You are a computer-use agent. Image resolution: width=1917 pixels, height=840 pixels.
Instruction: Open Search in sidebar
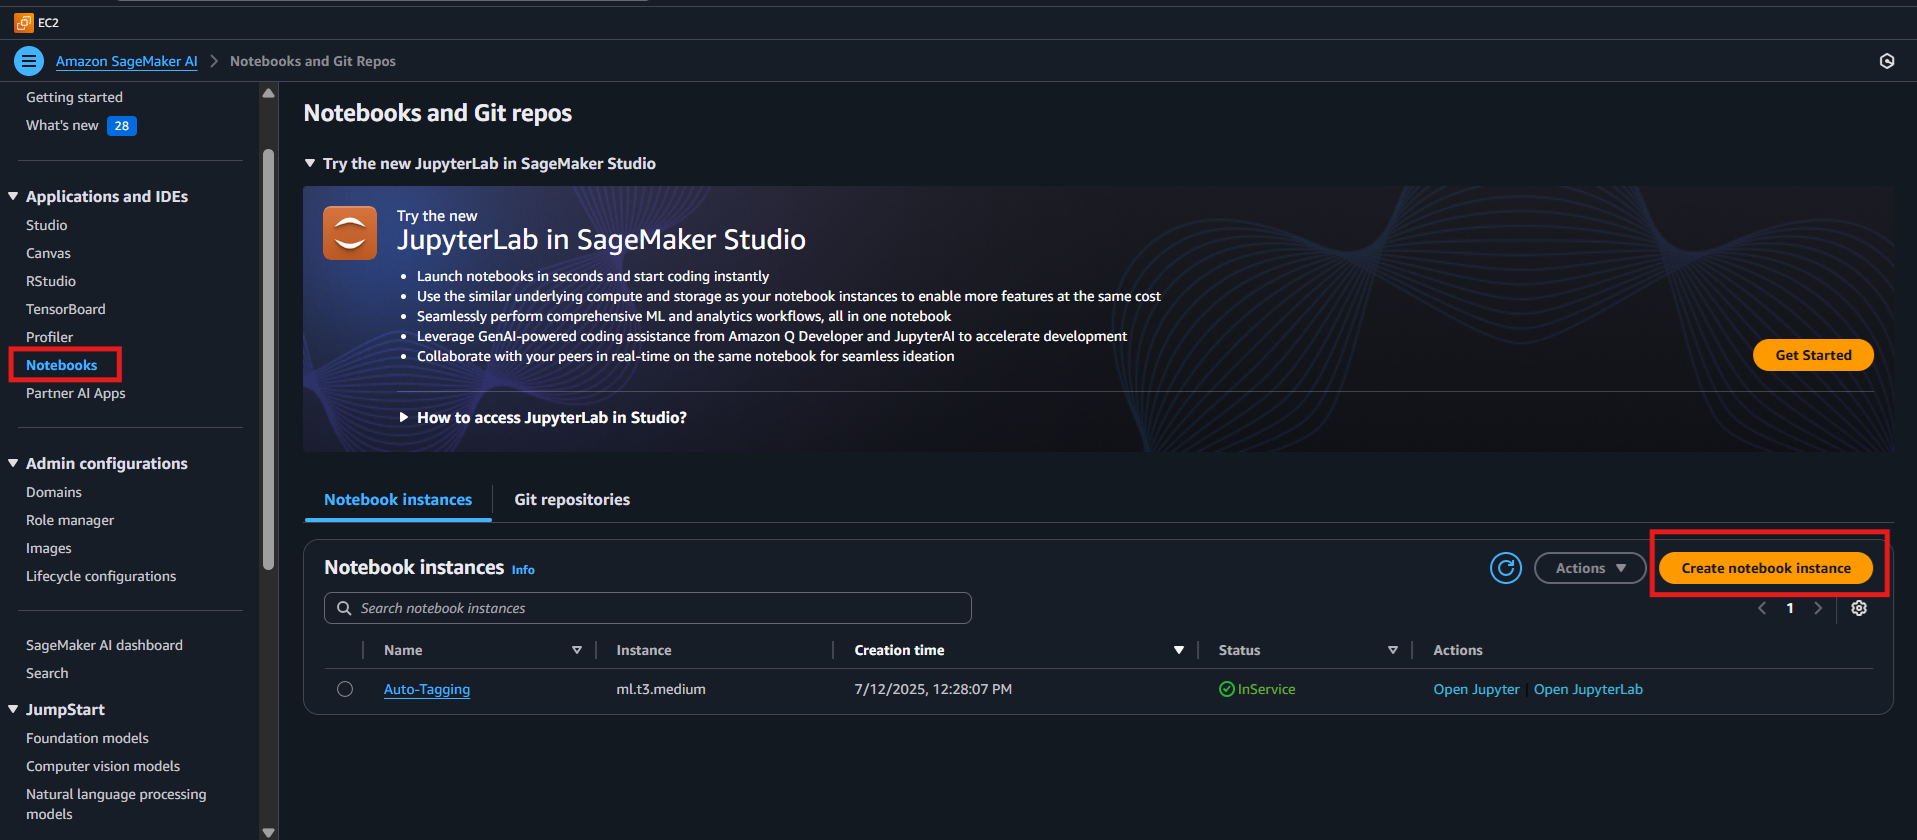pos(47,673)
